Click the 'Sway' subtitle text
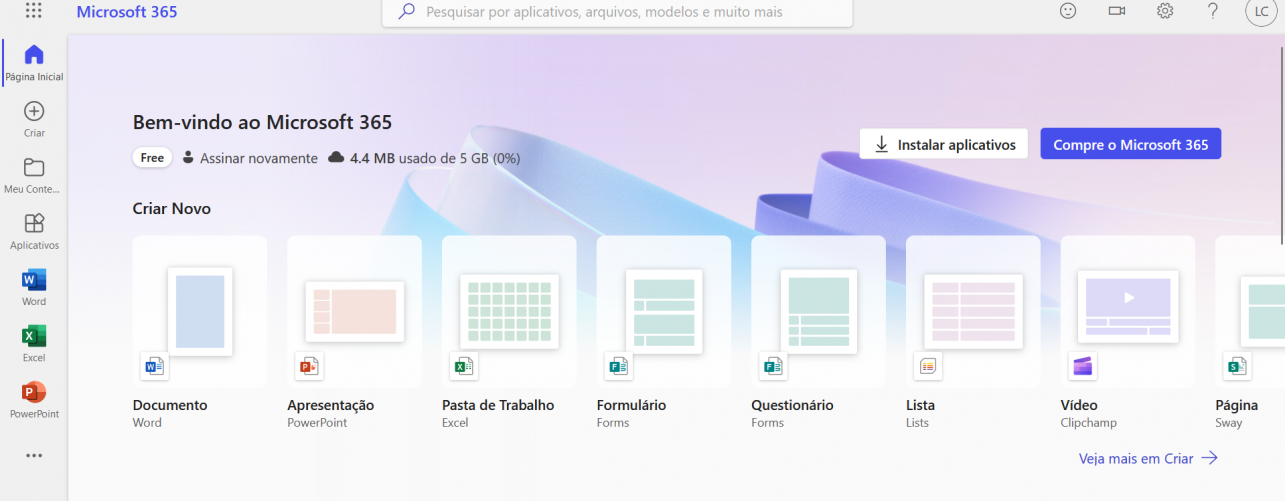This screenshot has height=501, width=1285. pos(1229,423)
